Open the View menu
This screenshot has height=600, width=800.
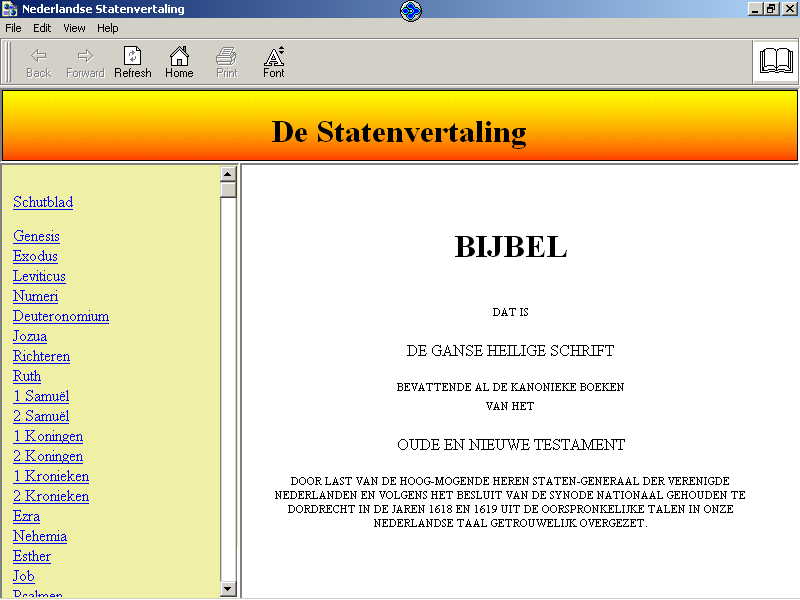(x=74, y=28)
